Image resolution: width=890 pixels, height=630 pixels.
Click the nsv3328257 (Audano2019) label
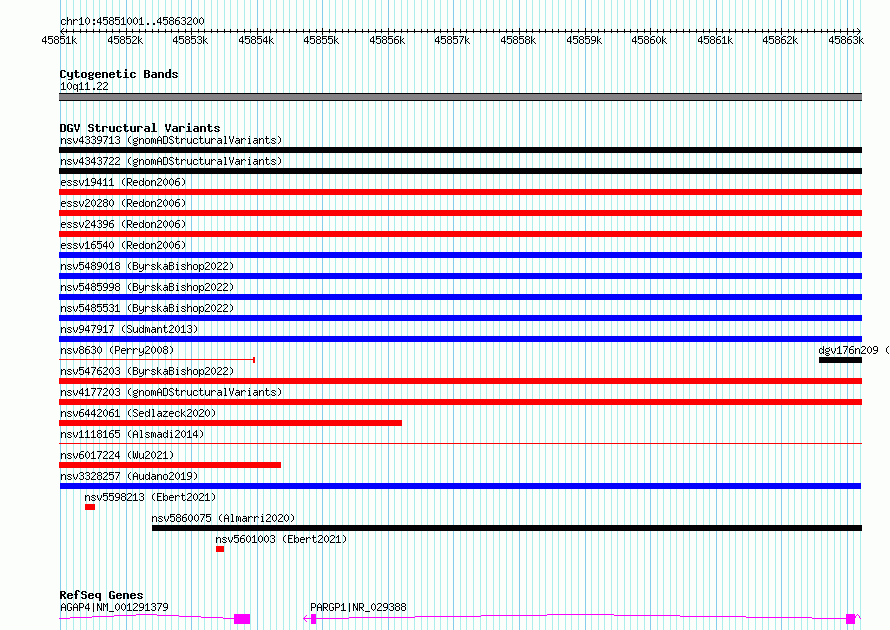pos(129,476)
